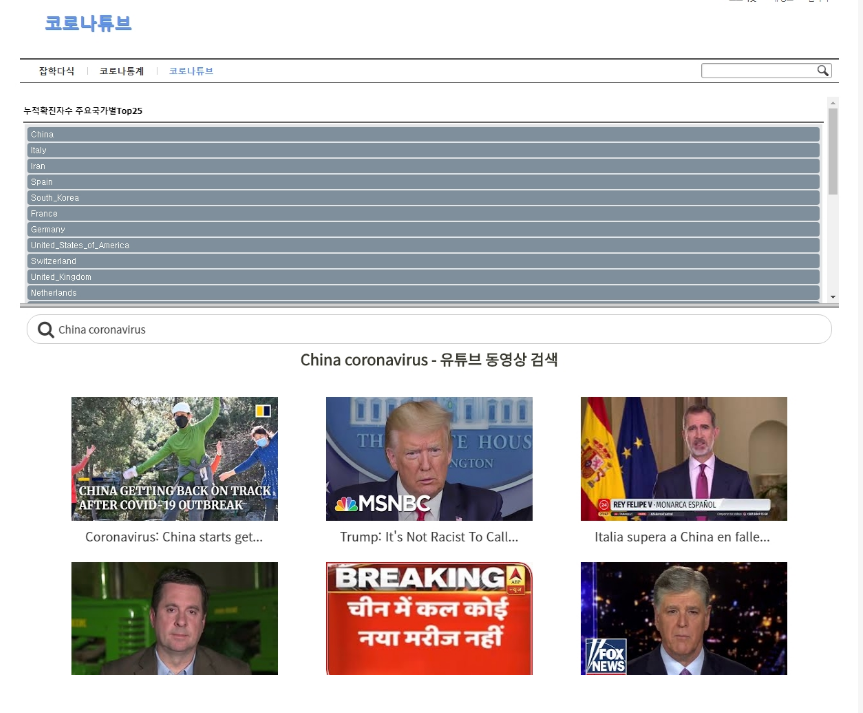Click the 'Italia supera a China' video title
This screenshot has width=863, height=713.
[x=684, y=537]
